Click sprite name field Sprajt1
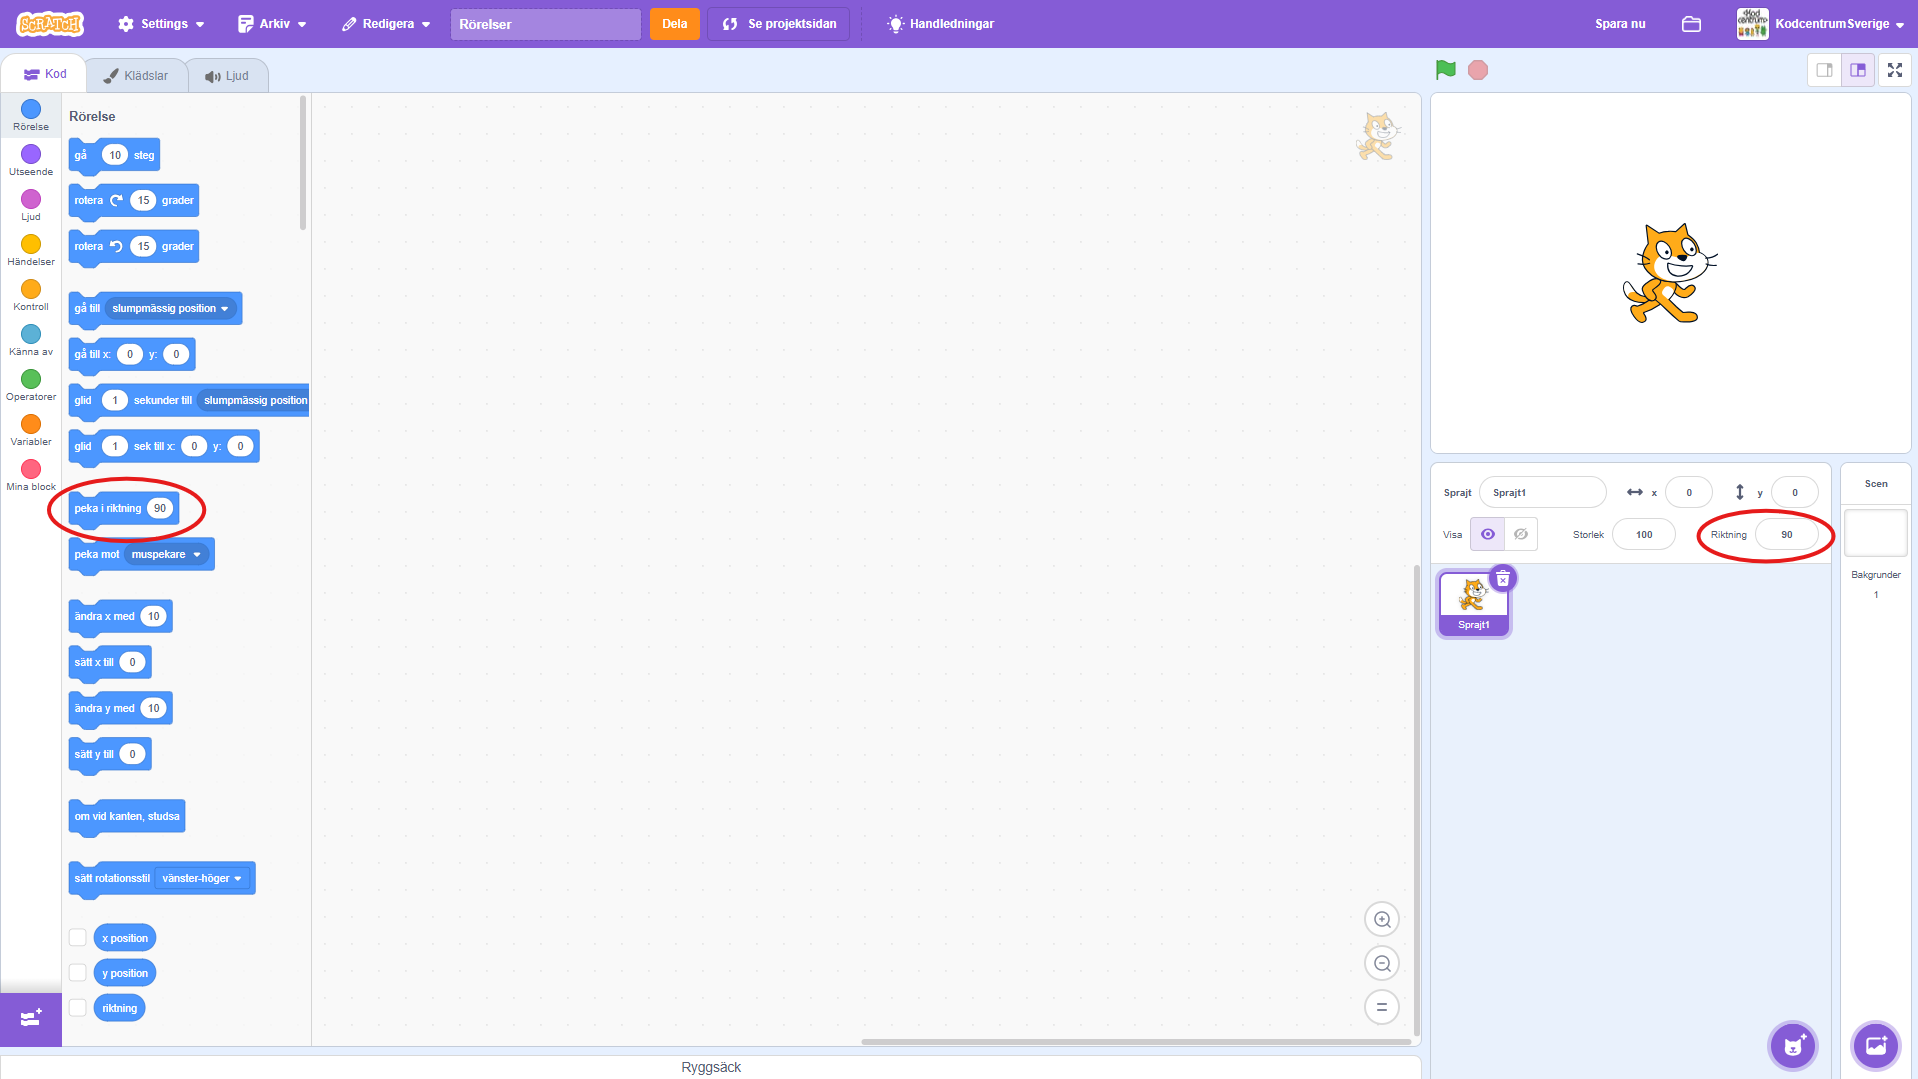The height and width of the screenshot is (1079, 1918). 1543,492
